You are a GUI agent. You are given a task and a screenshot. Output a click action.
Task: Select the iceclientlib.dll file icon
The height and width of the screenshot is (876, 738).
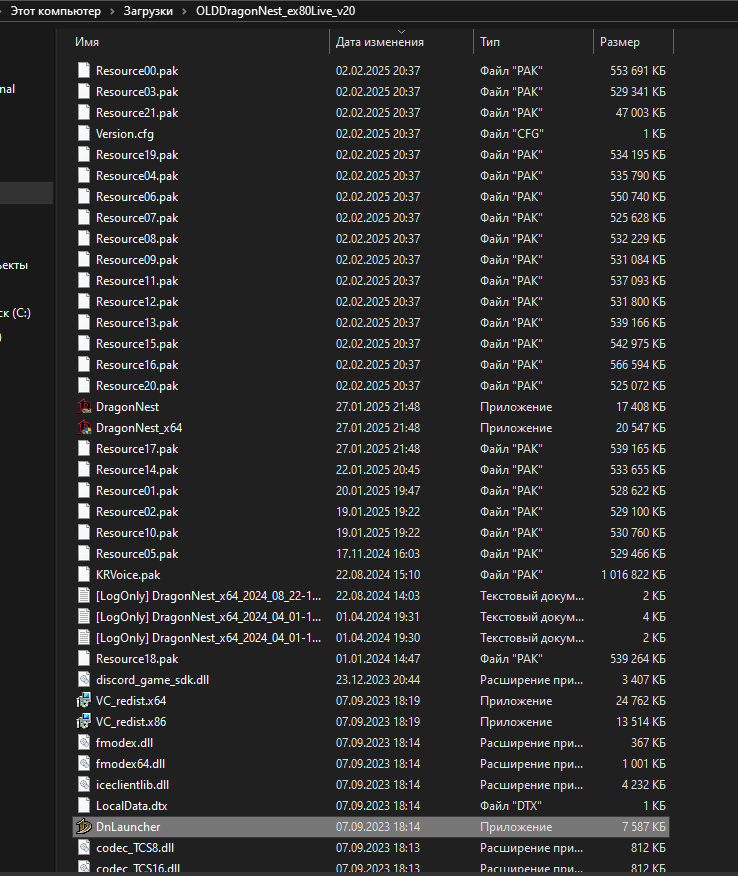point(84,785)
